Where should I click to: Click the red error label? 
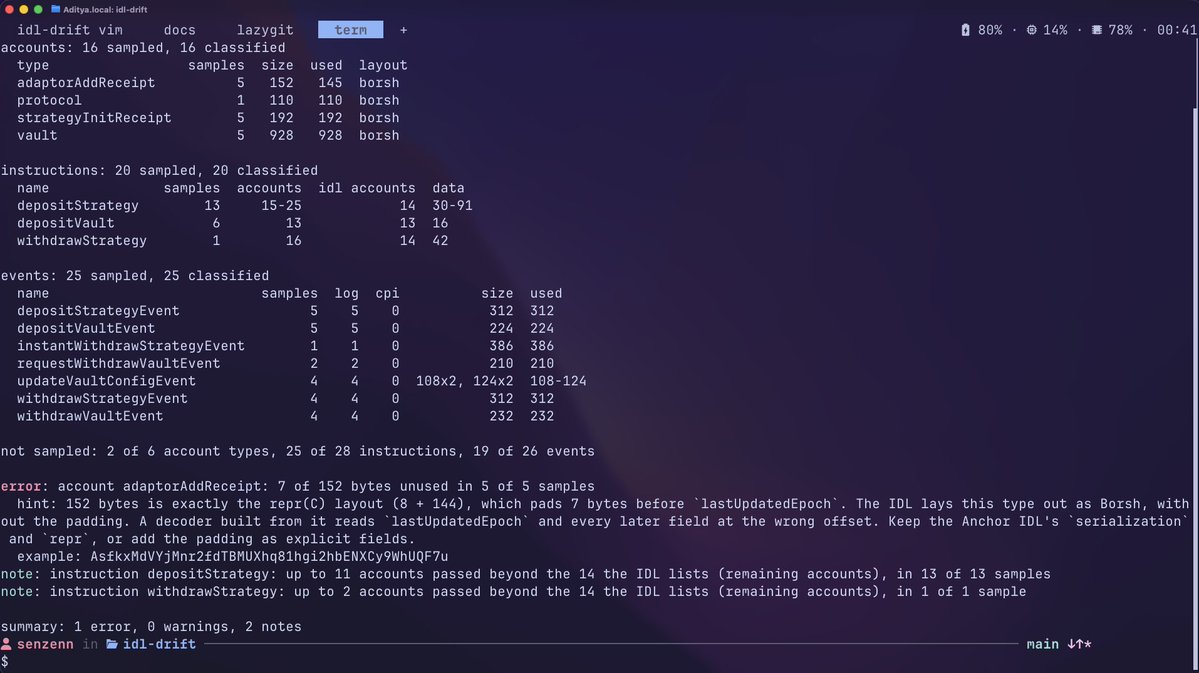[21, 486]
